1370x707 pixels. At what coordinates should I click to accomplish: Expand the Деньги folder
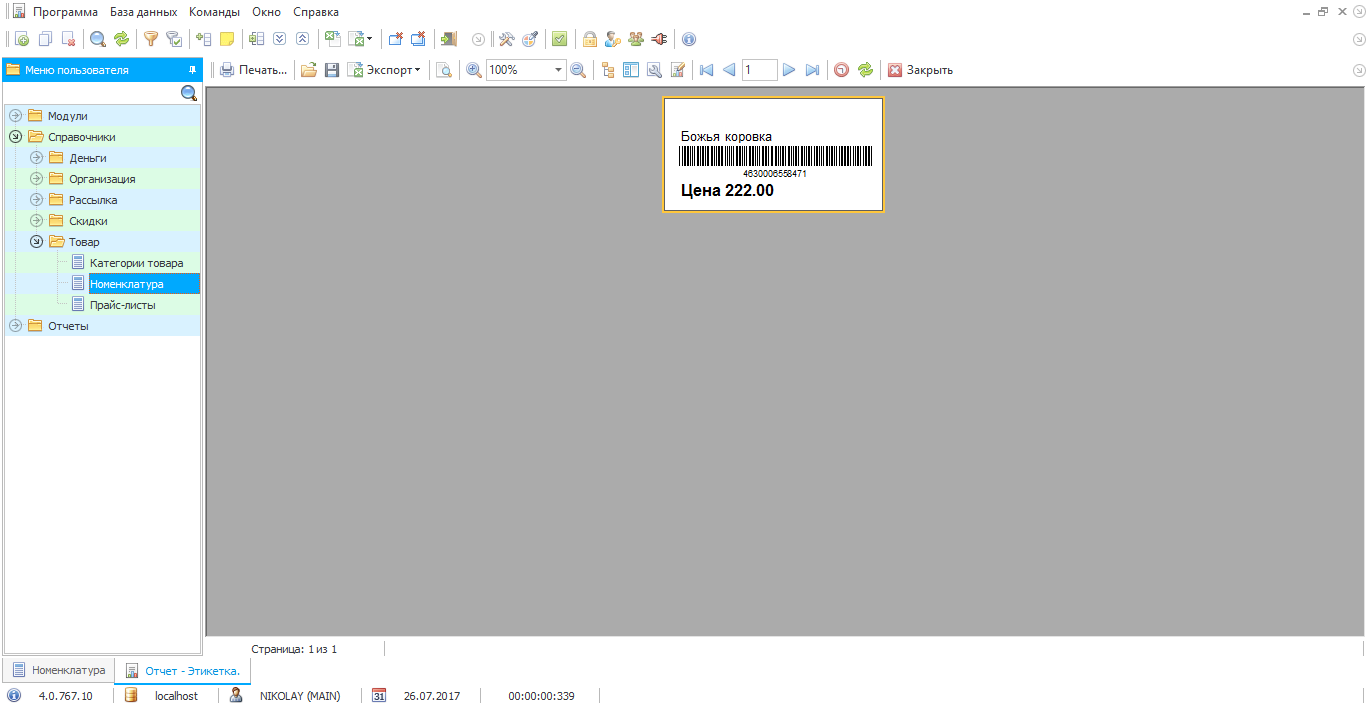(36, 158)
